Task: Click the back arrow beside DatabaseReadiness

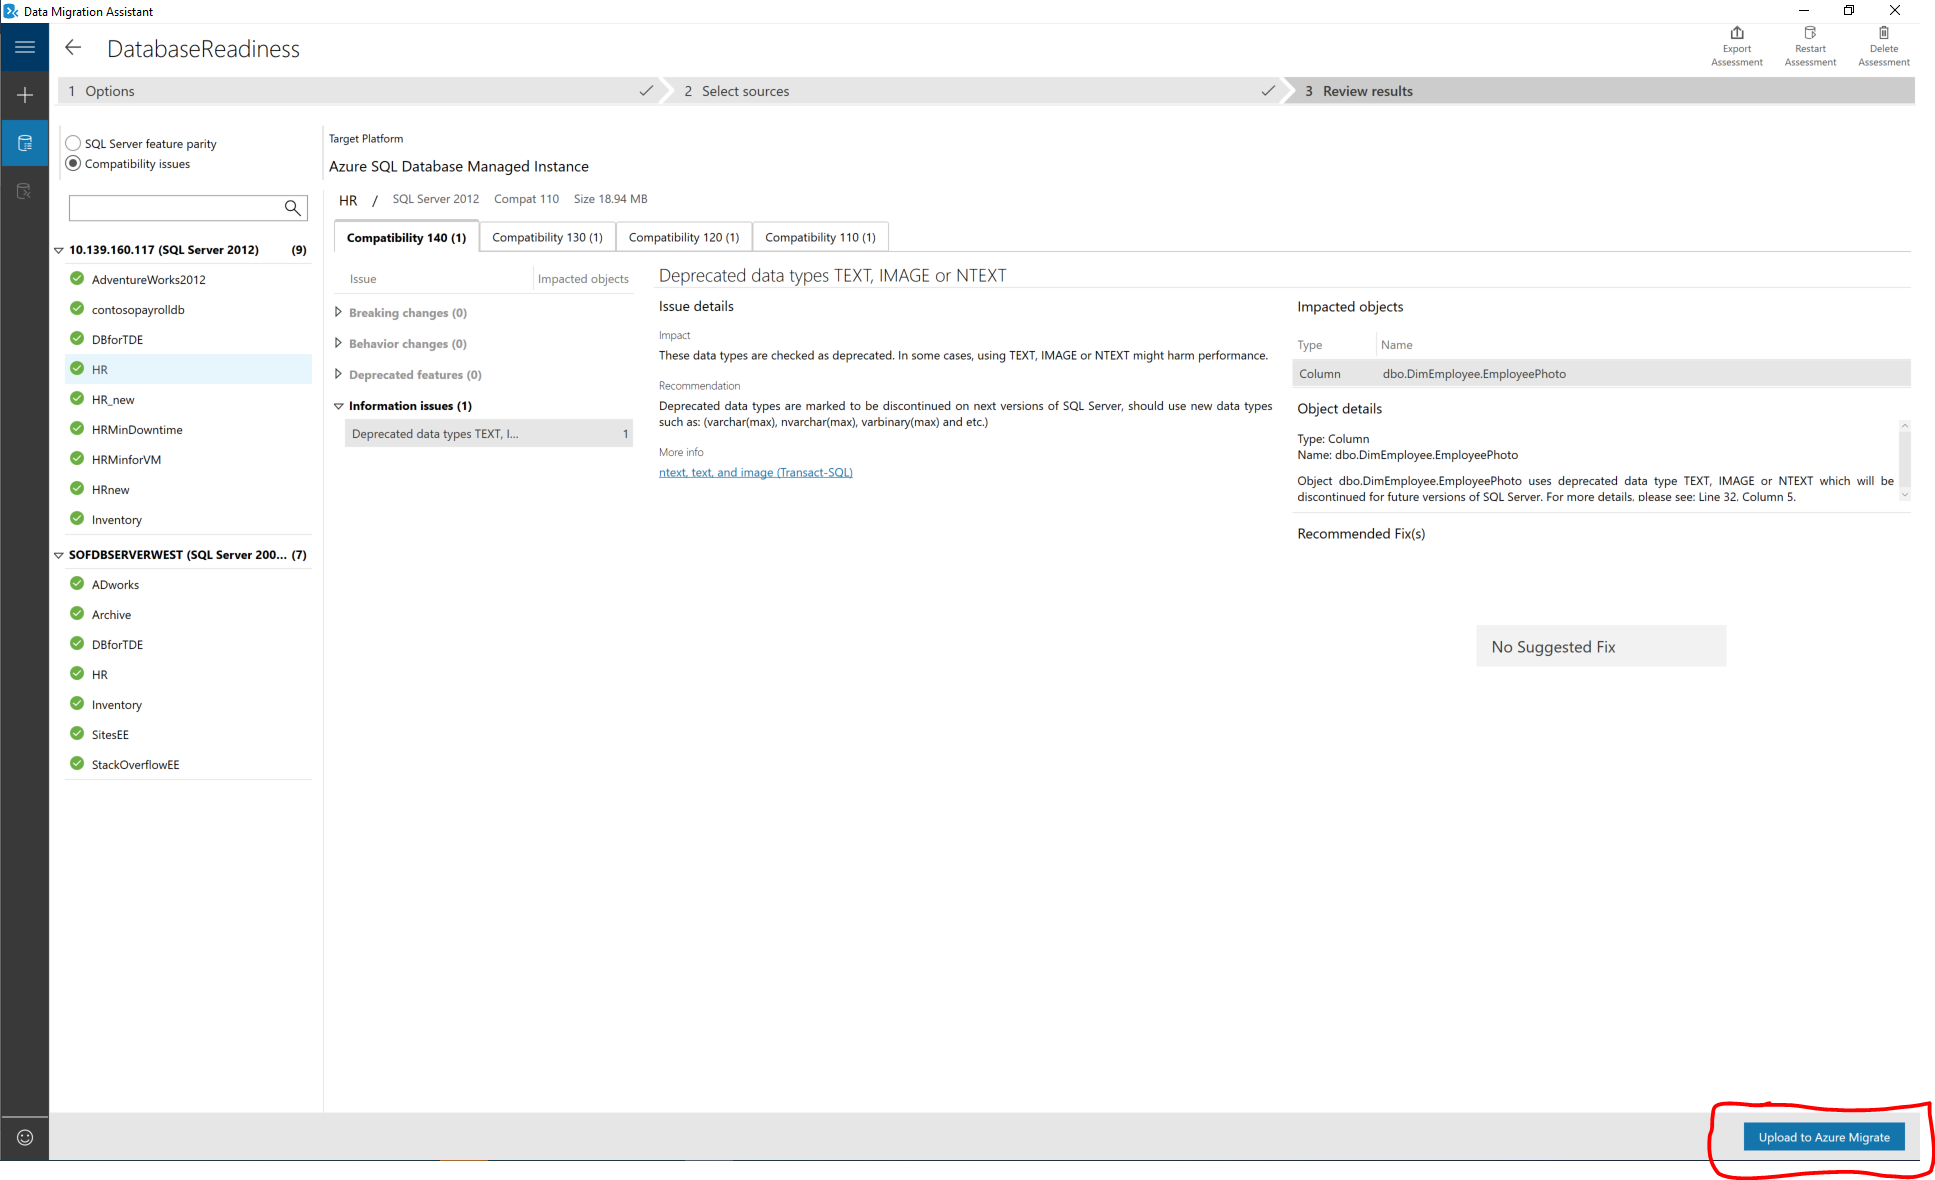Action: (73, 48)
